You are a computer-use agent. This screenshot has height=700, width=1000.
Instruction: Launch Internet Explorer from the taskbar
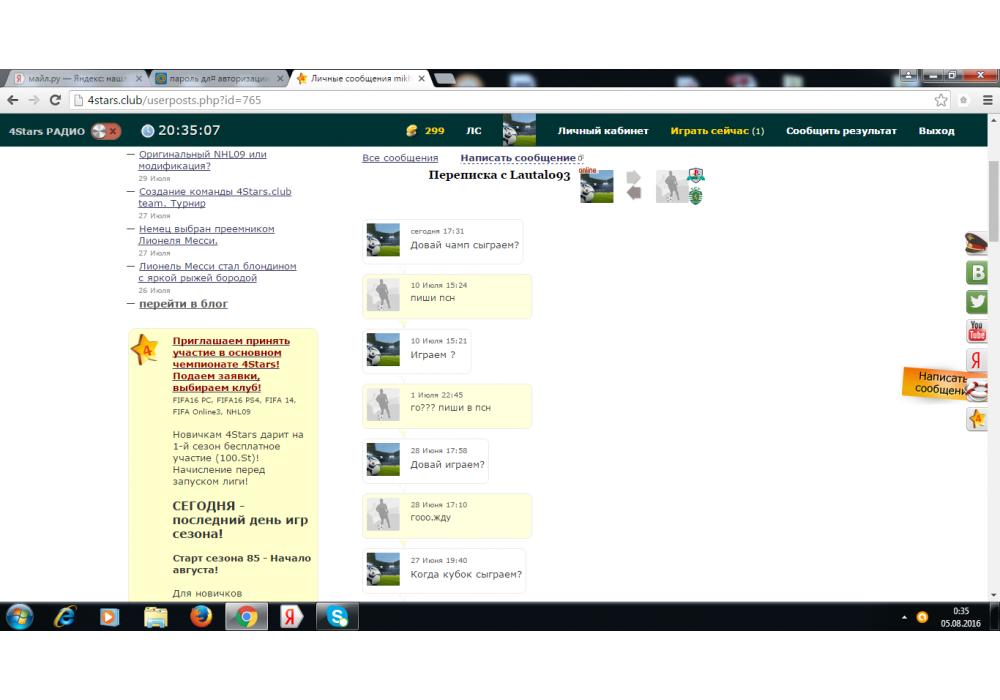click(65, 616)
